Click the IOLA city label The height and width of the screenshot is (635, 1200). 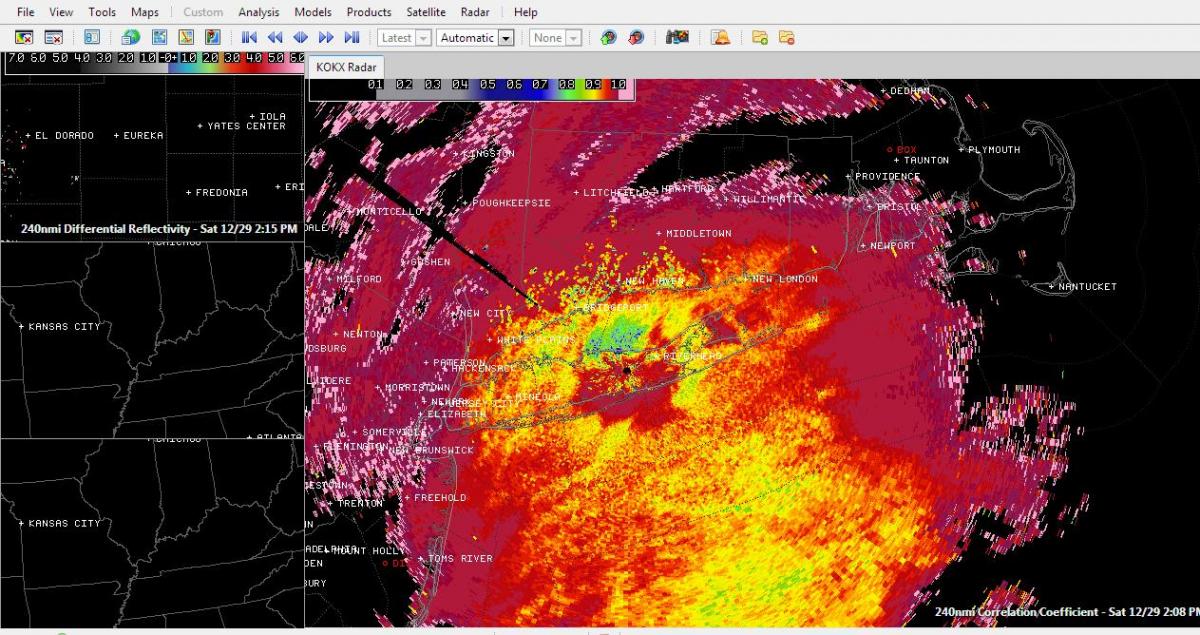(272, 117)
